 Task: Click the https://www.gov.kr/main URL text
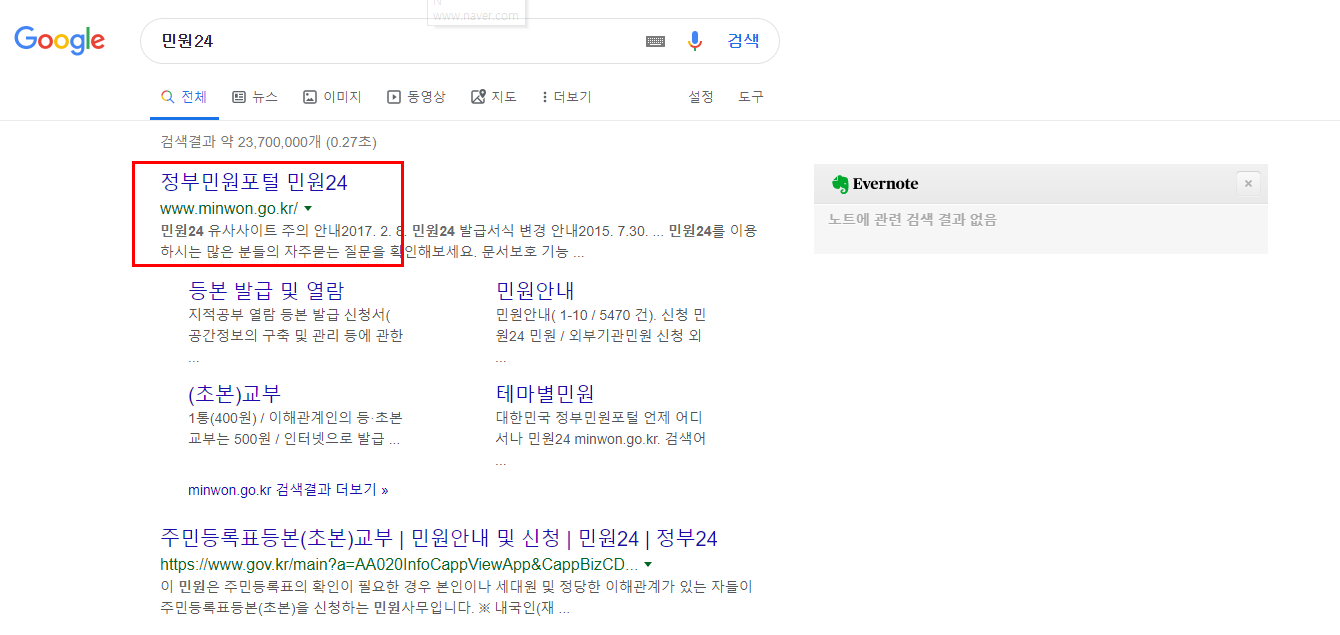pos(399,565)
